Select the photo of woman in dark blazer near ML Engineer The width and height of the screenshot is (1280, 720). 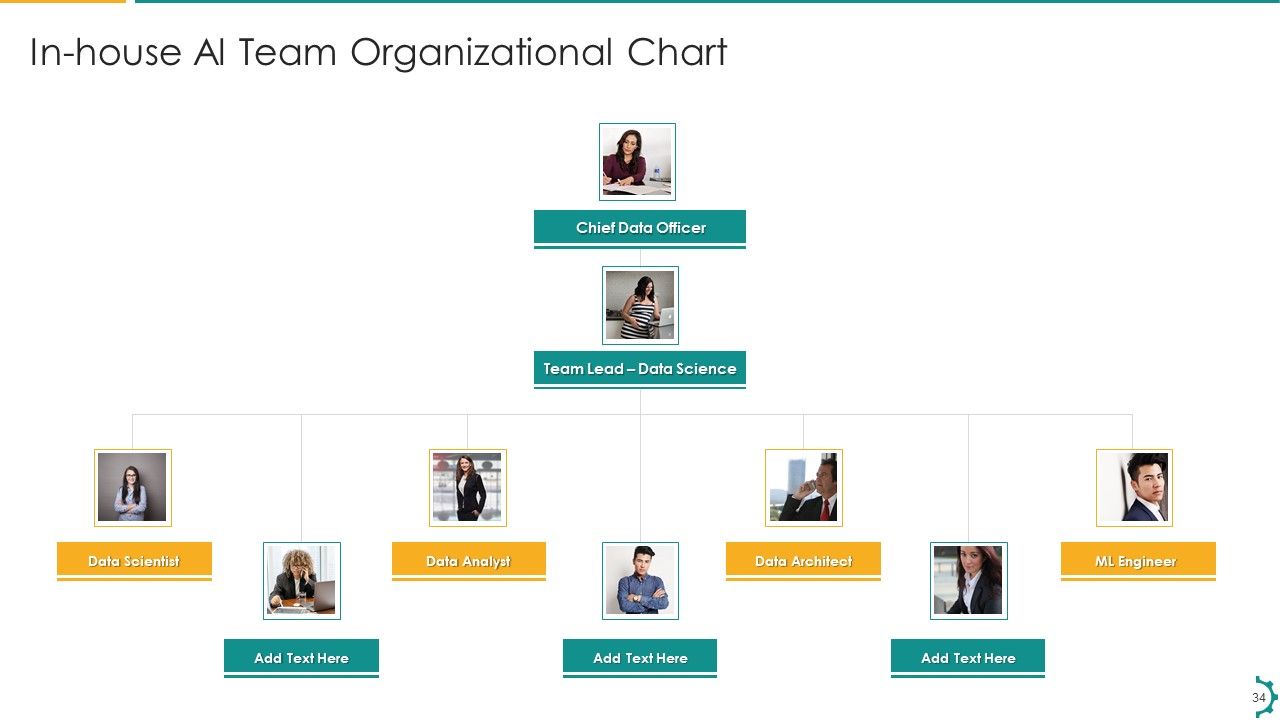tap(969, 581)
